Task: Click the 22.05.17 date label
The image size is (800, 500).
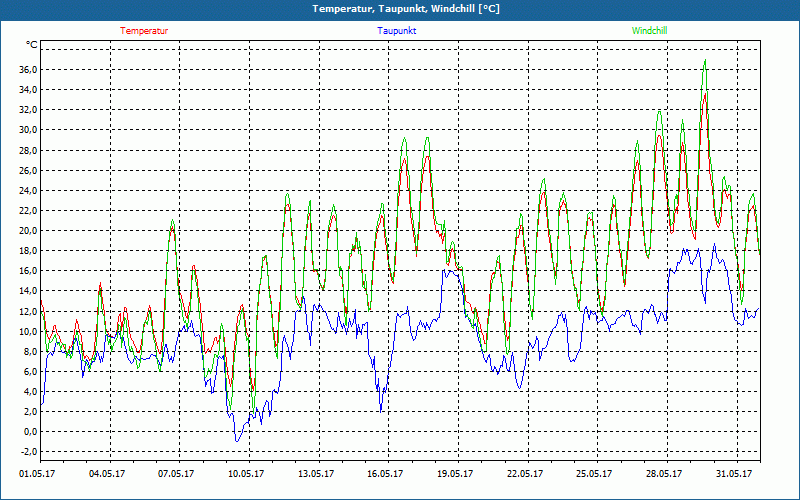Action: [525, 474]
